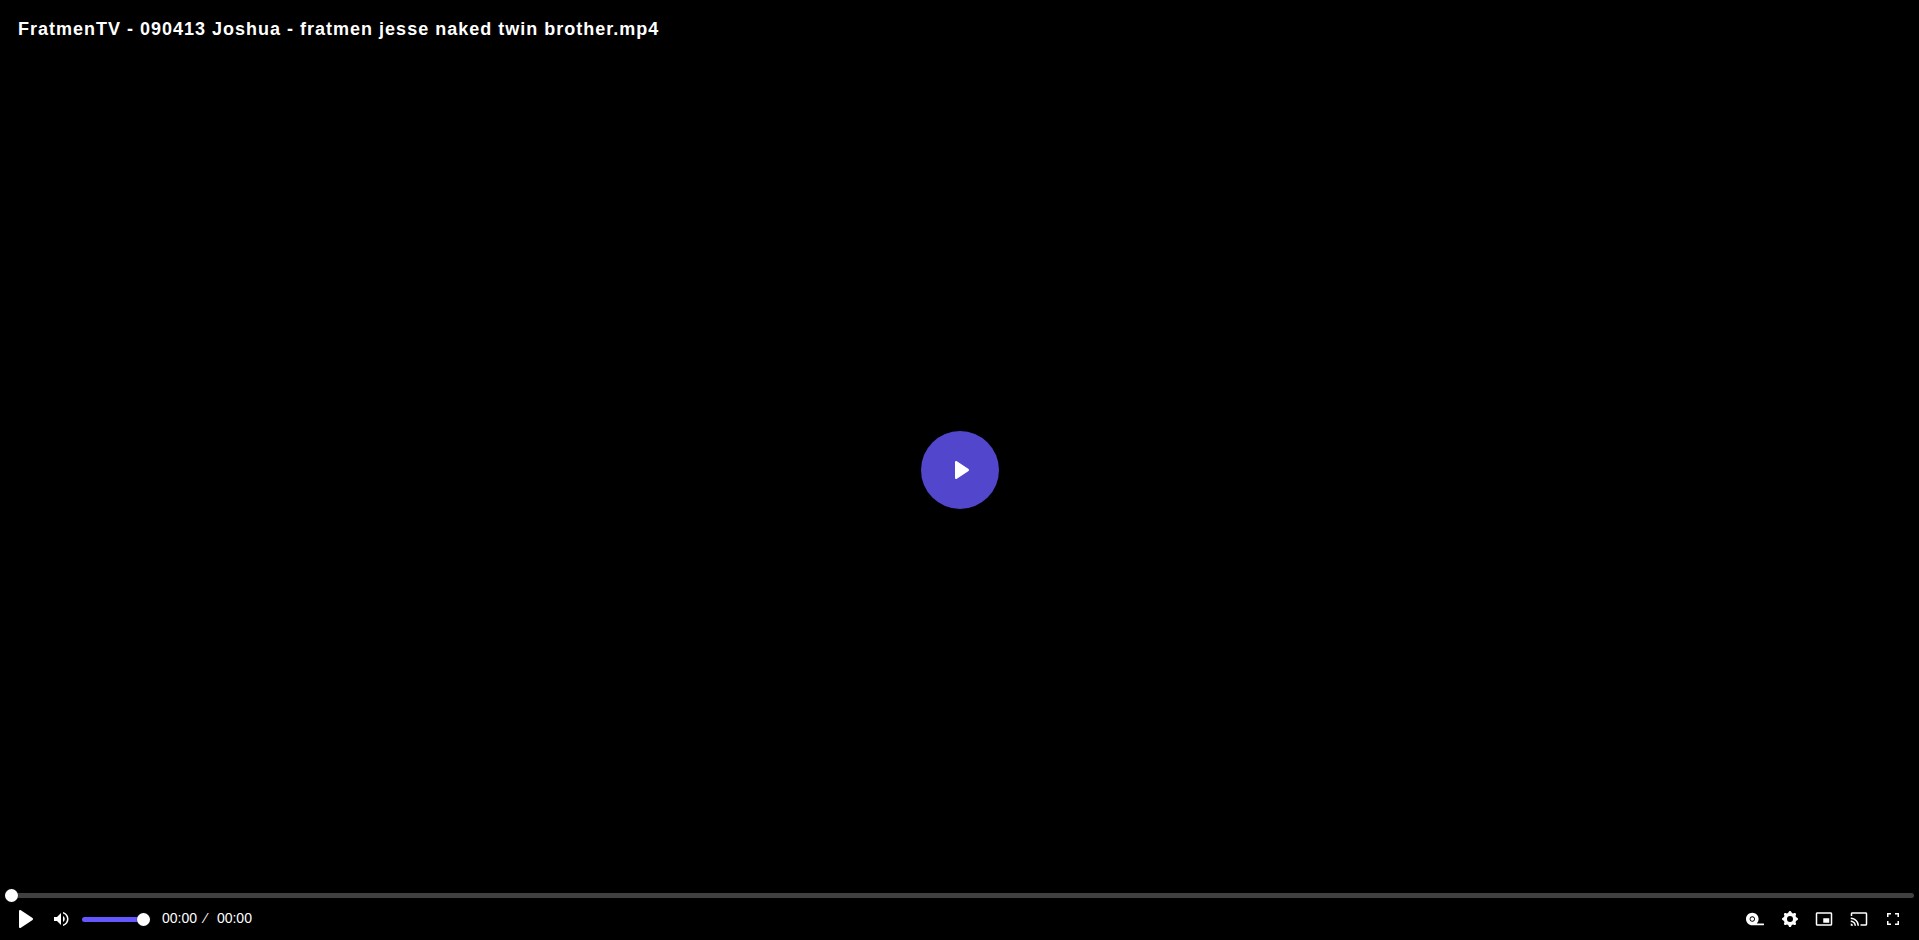
Task: Open the cast to device menu
Action: (x=1859, y=919)
